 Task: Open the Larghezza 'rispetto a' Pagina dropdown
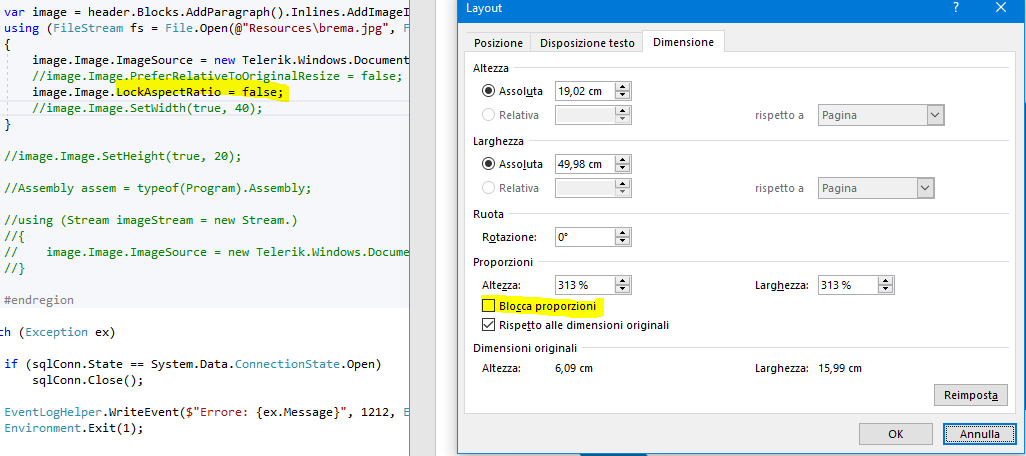925,188
